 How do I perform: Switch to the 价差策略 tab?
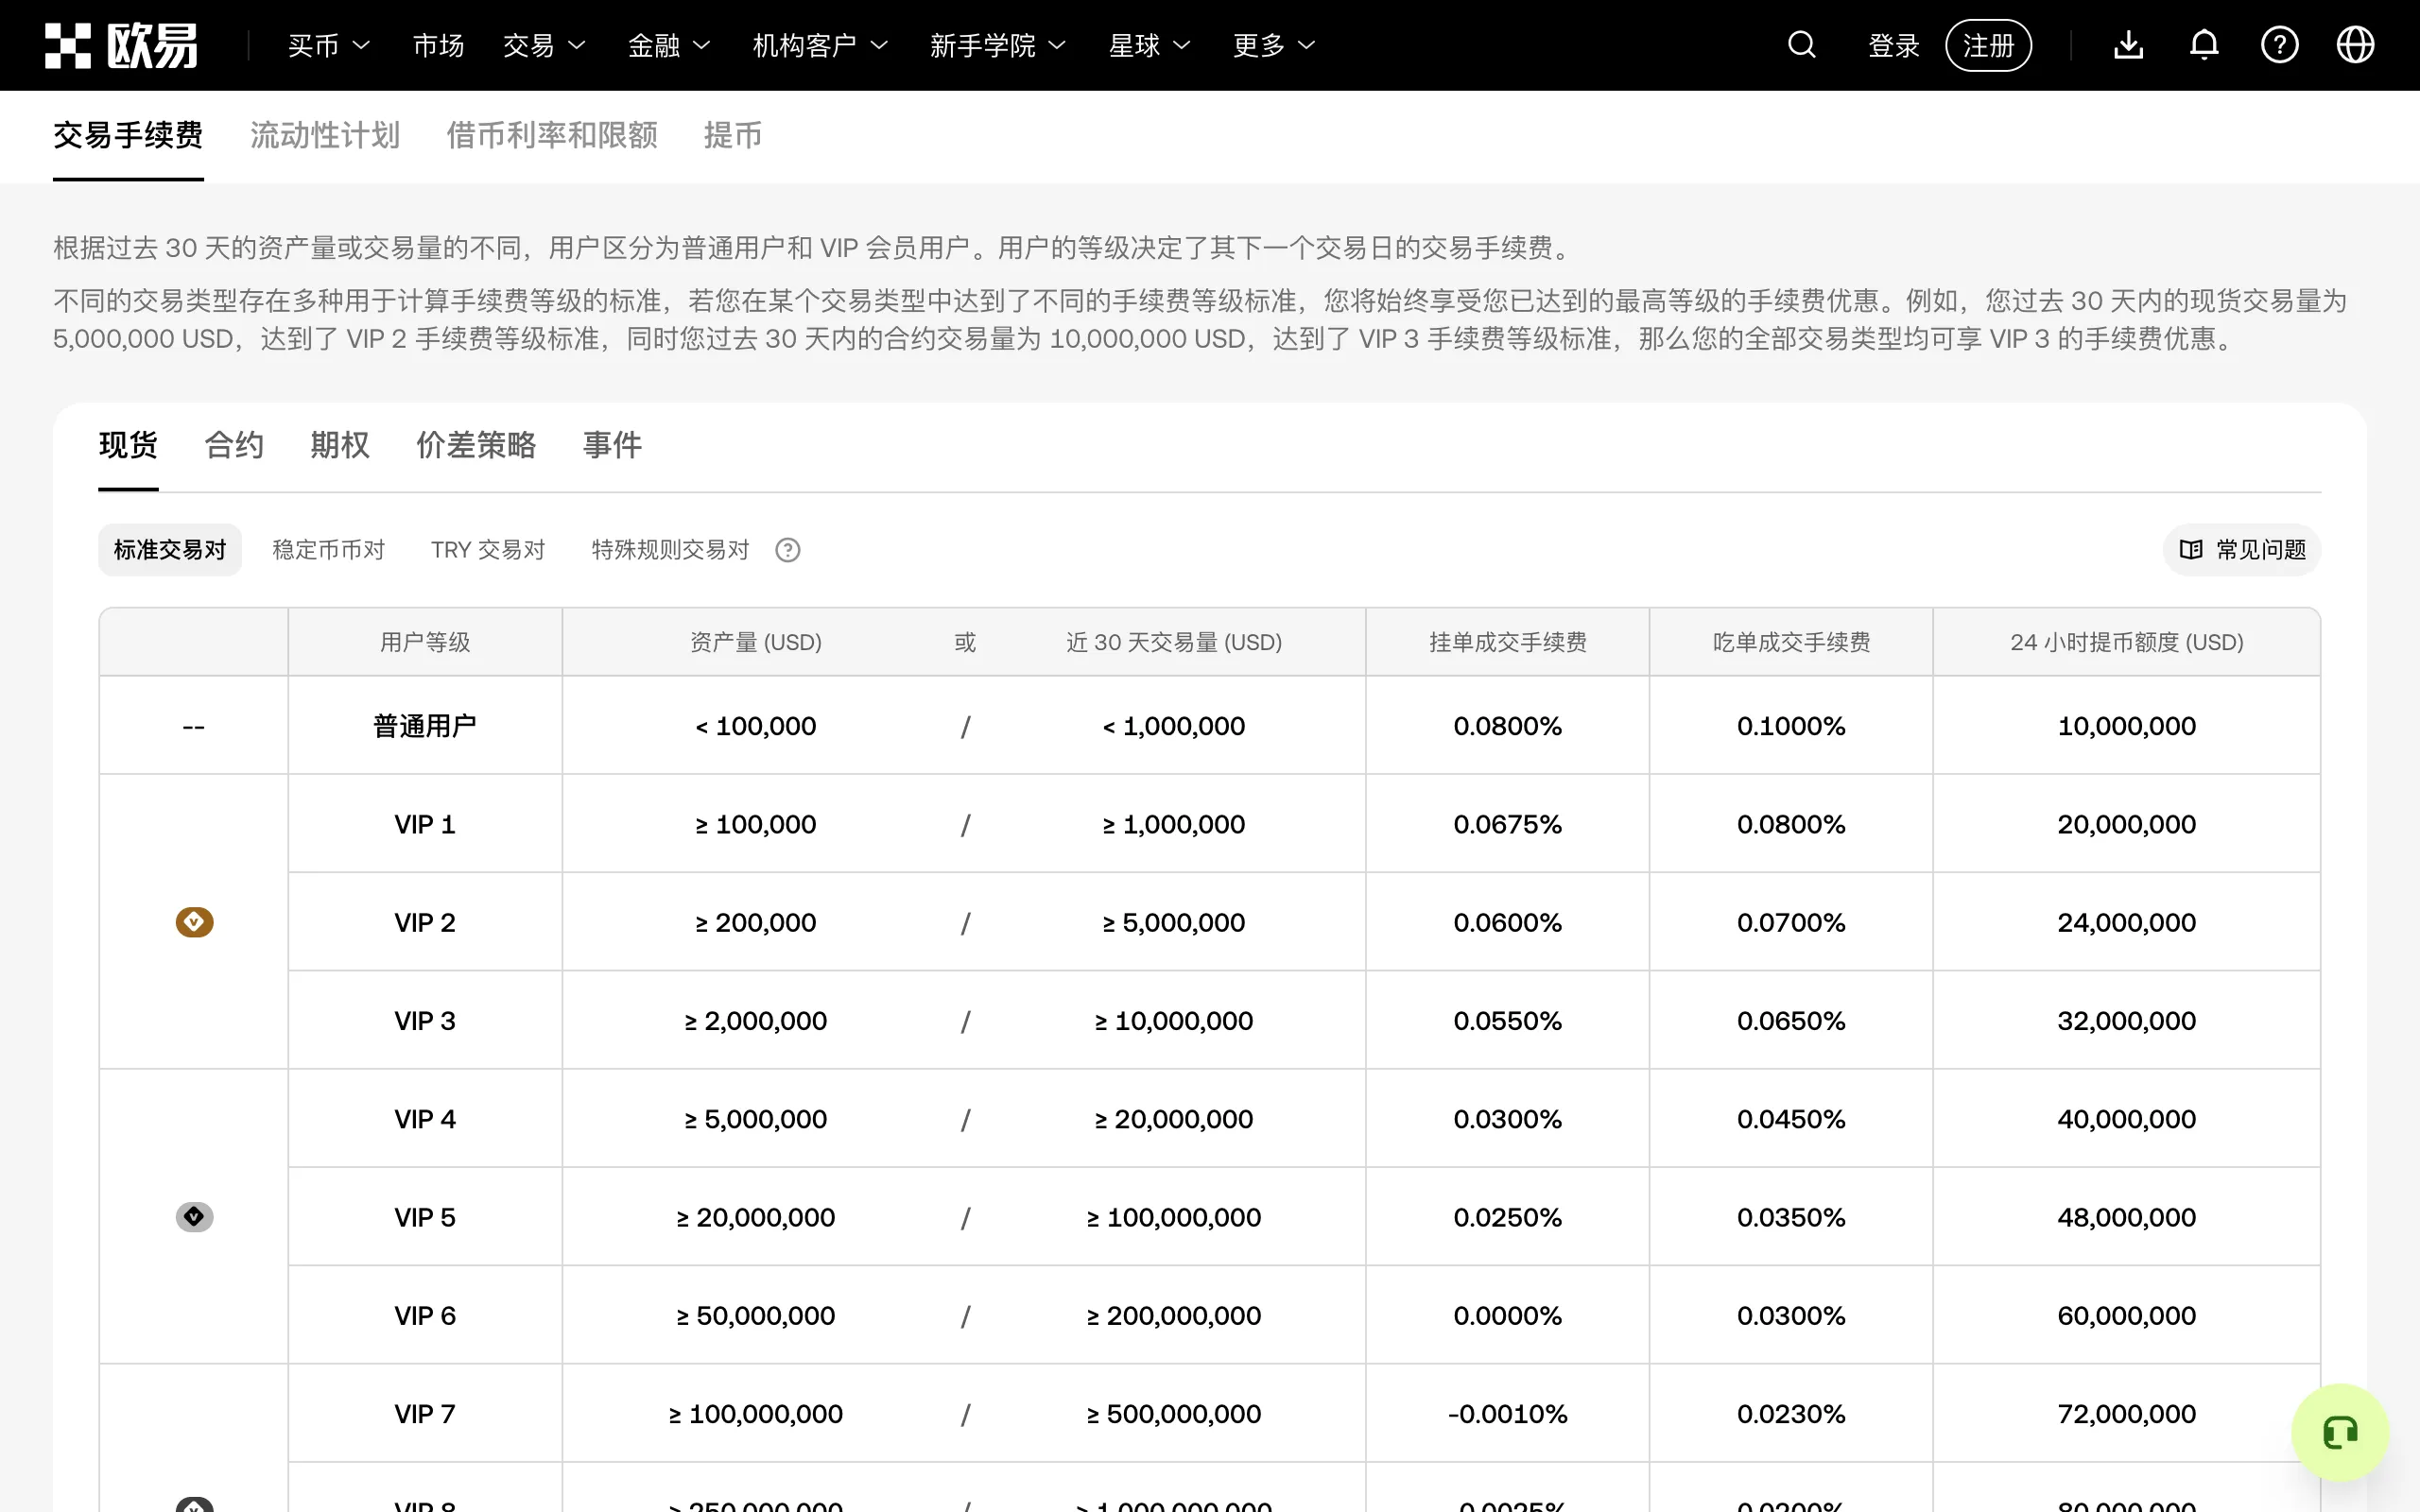click(476, 445)
